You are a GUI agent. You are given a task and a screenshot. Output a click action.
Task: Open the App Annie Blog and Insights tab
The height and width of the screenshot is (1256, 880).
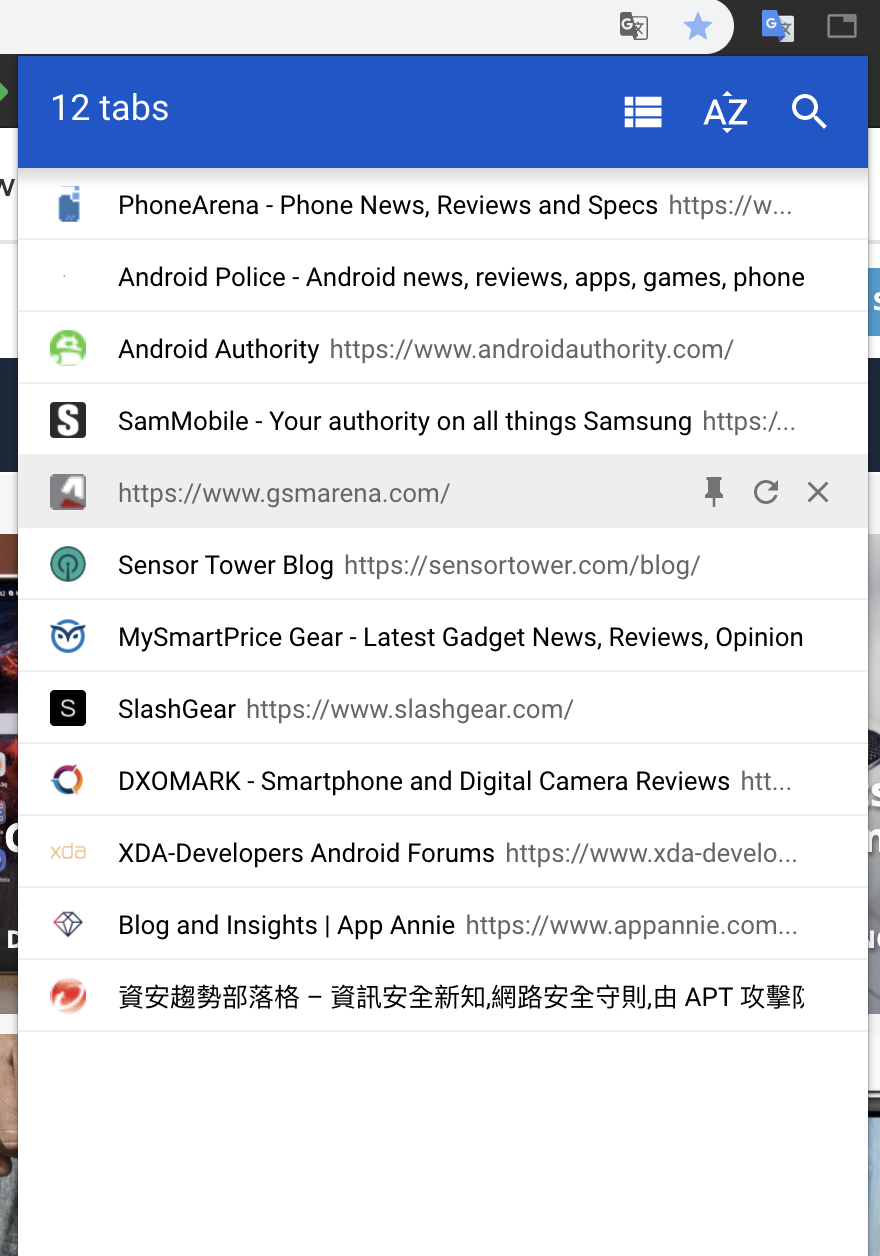(300, 924)
